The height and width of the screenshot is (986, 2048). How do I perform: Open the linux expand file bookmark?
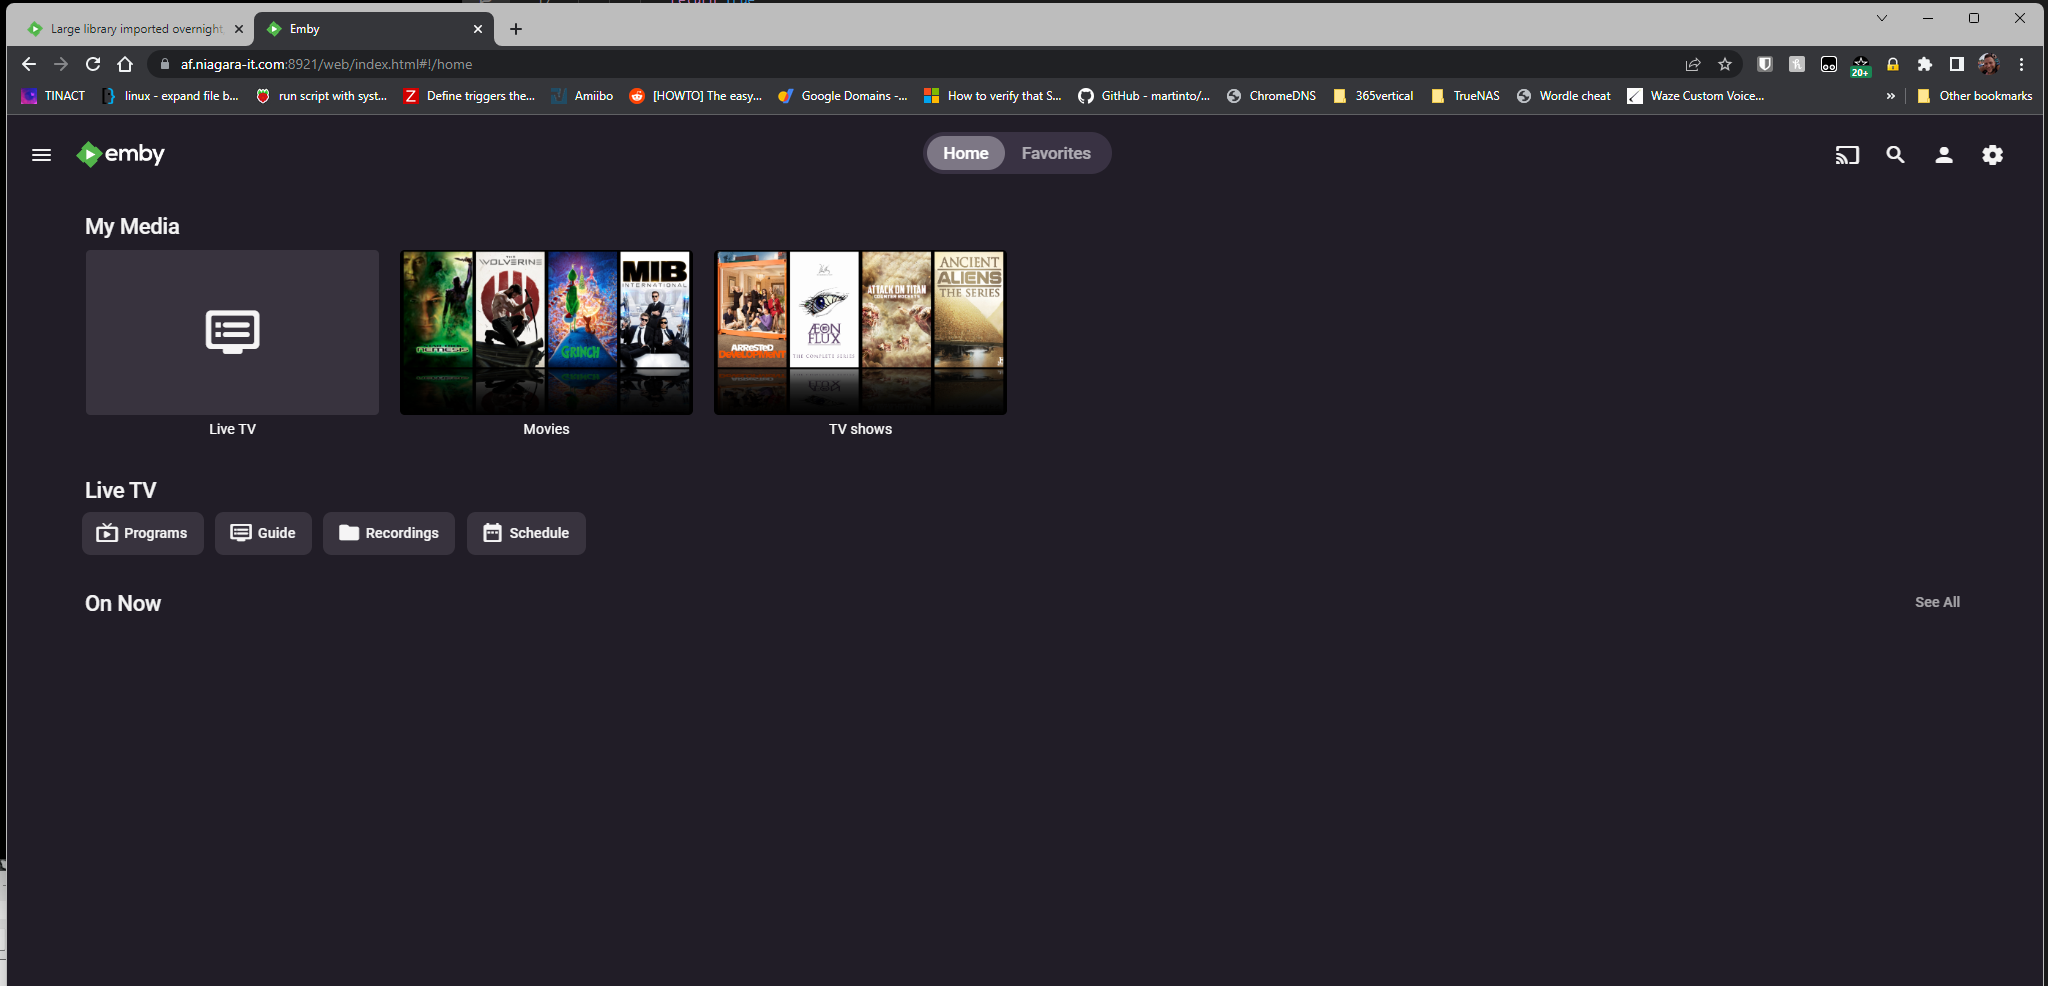pos(171,96)
